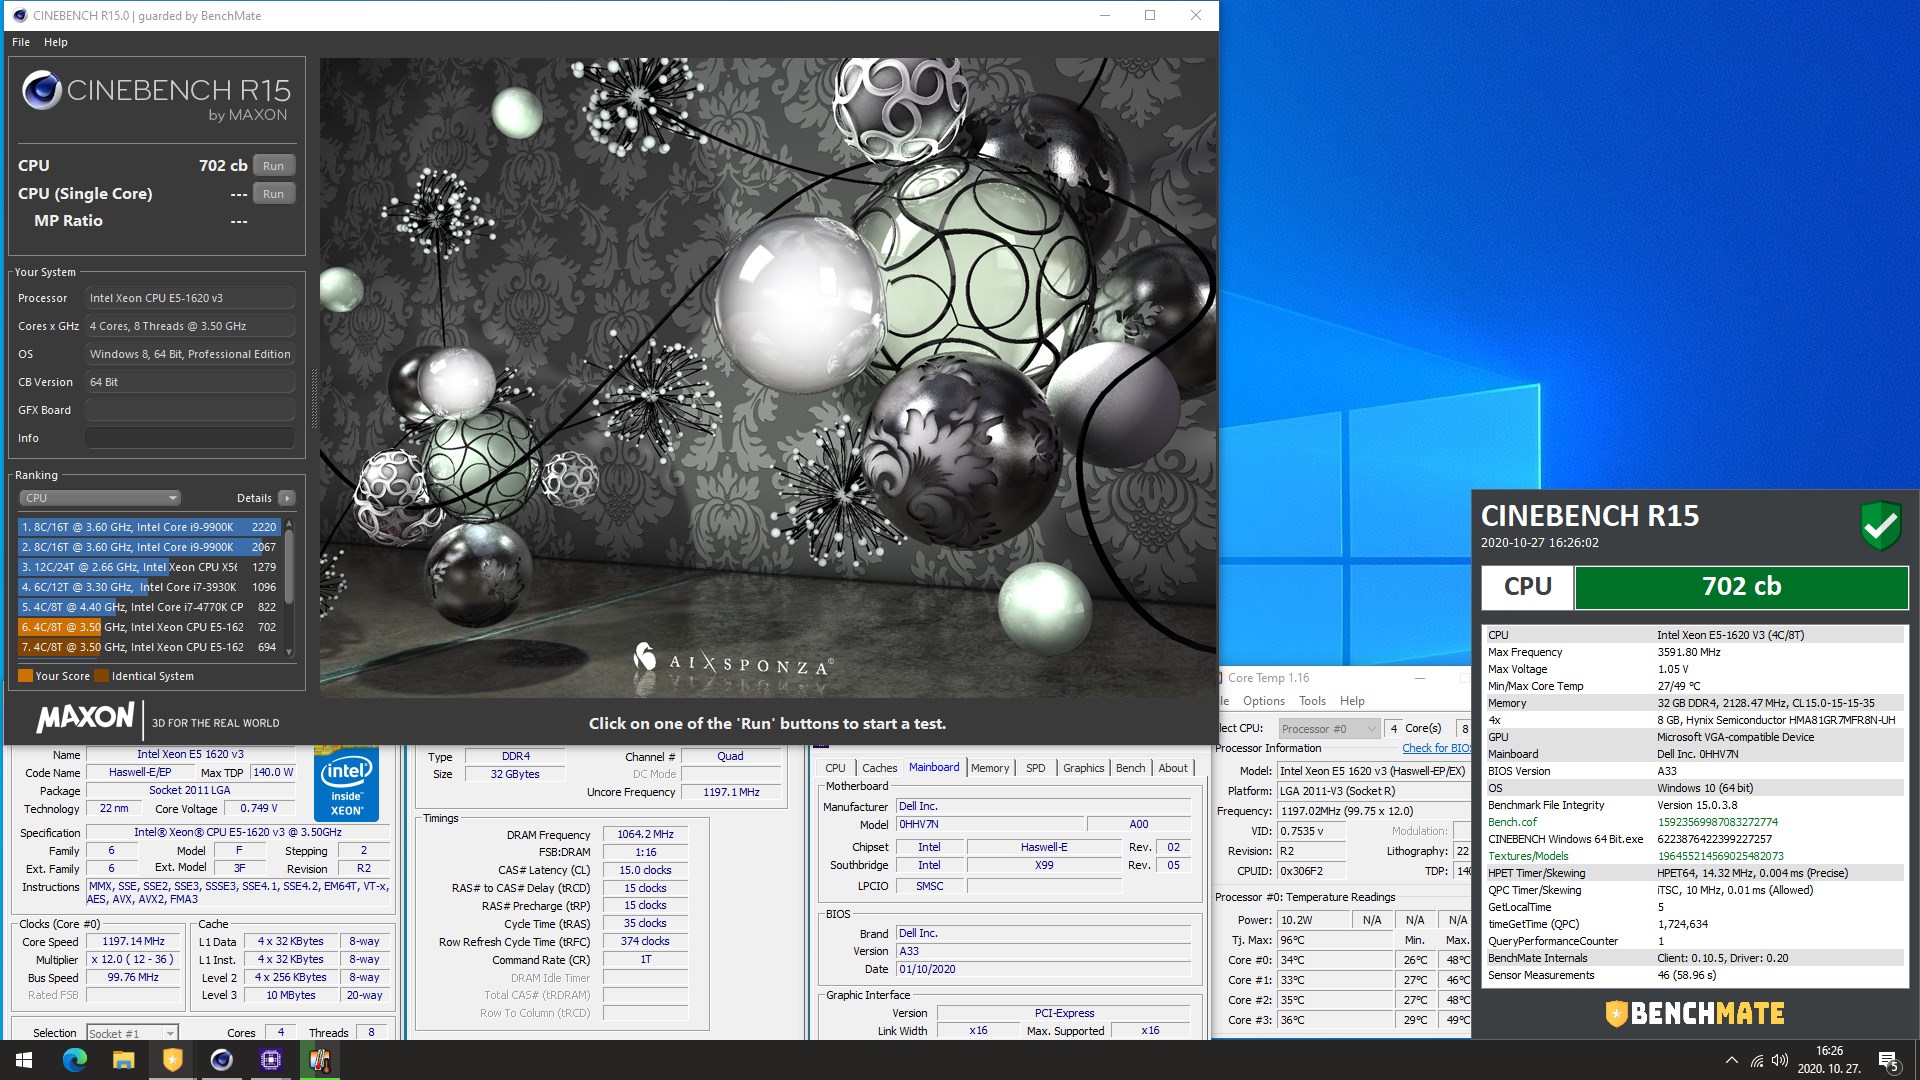Open Cinebench File menu

(21, 42)
